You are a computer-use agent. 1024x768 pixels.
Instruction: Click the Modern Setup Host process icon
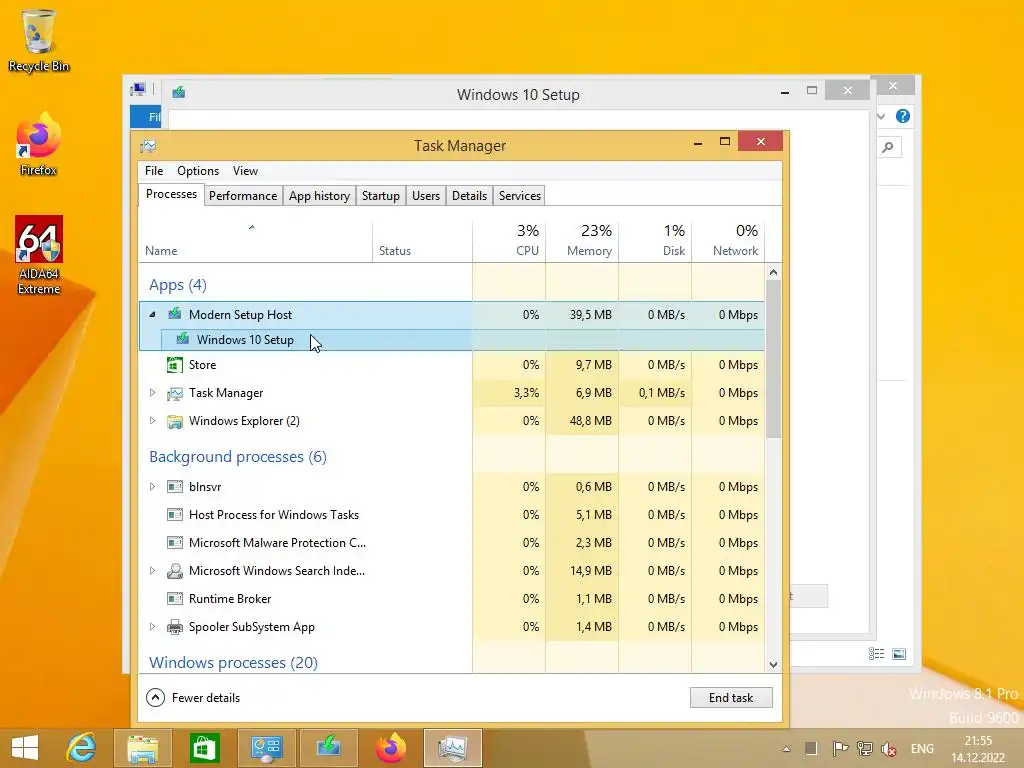[x=174, y=314]
